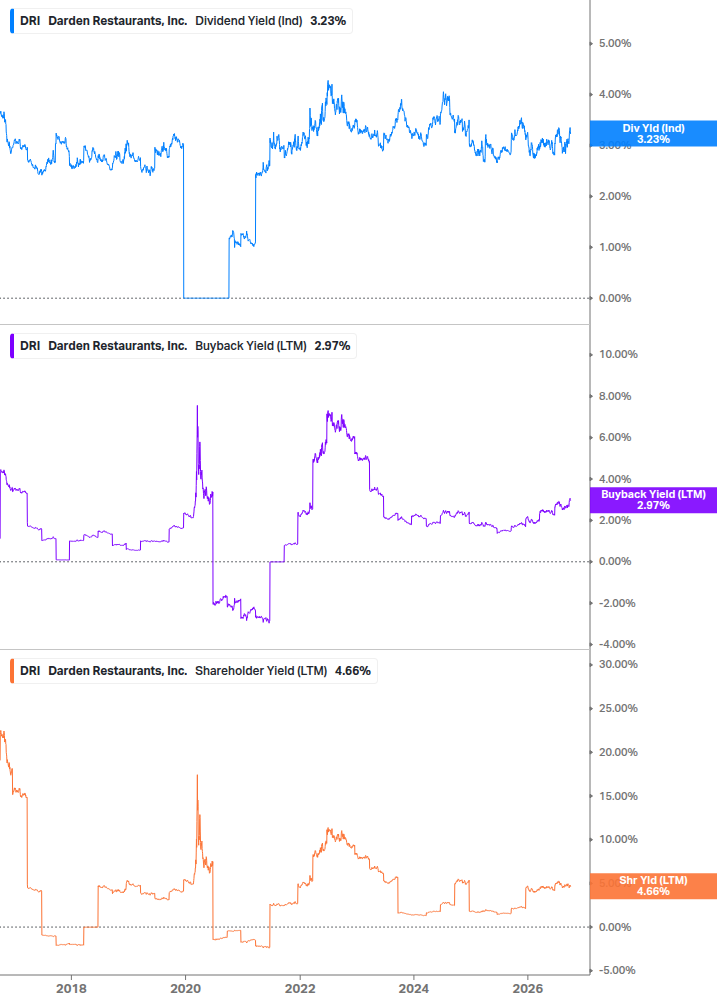717x1005 pixels.
Task: Select the blue Div Yld (Ind) 3.23% axis tag
Action: 653,133
